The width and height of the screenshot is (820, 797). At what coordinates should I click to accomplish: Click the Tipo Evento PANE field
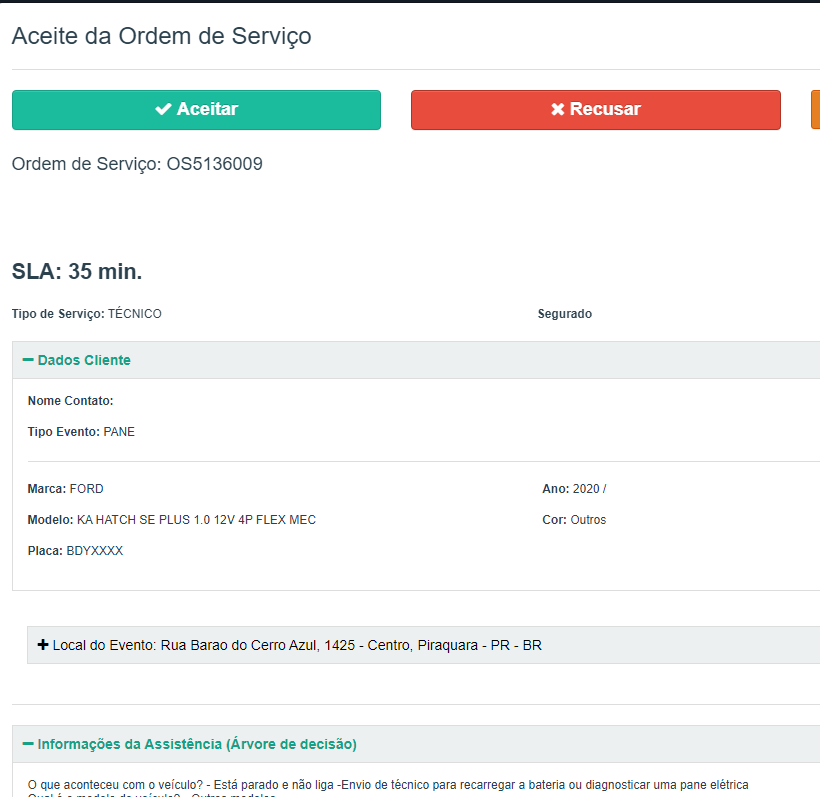81,432
